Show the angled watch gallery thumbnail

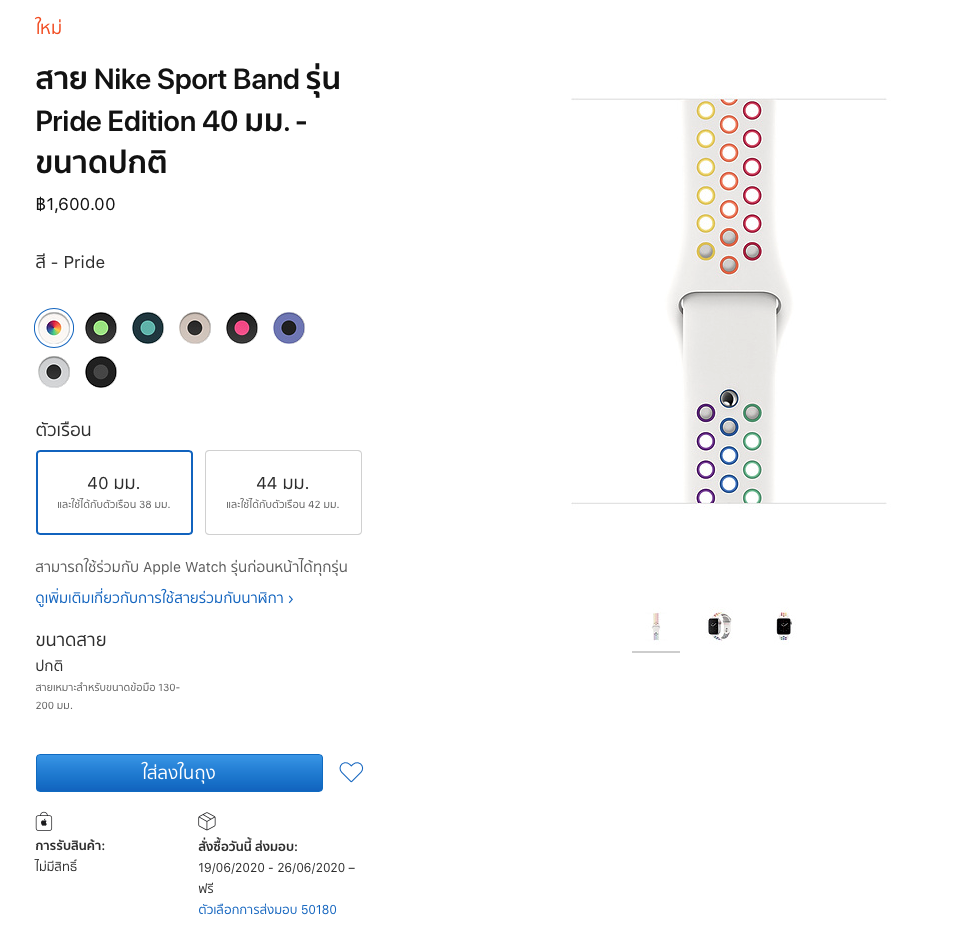pyautogui.click(x=719, y=627)
